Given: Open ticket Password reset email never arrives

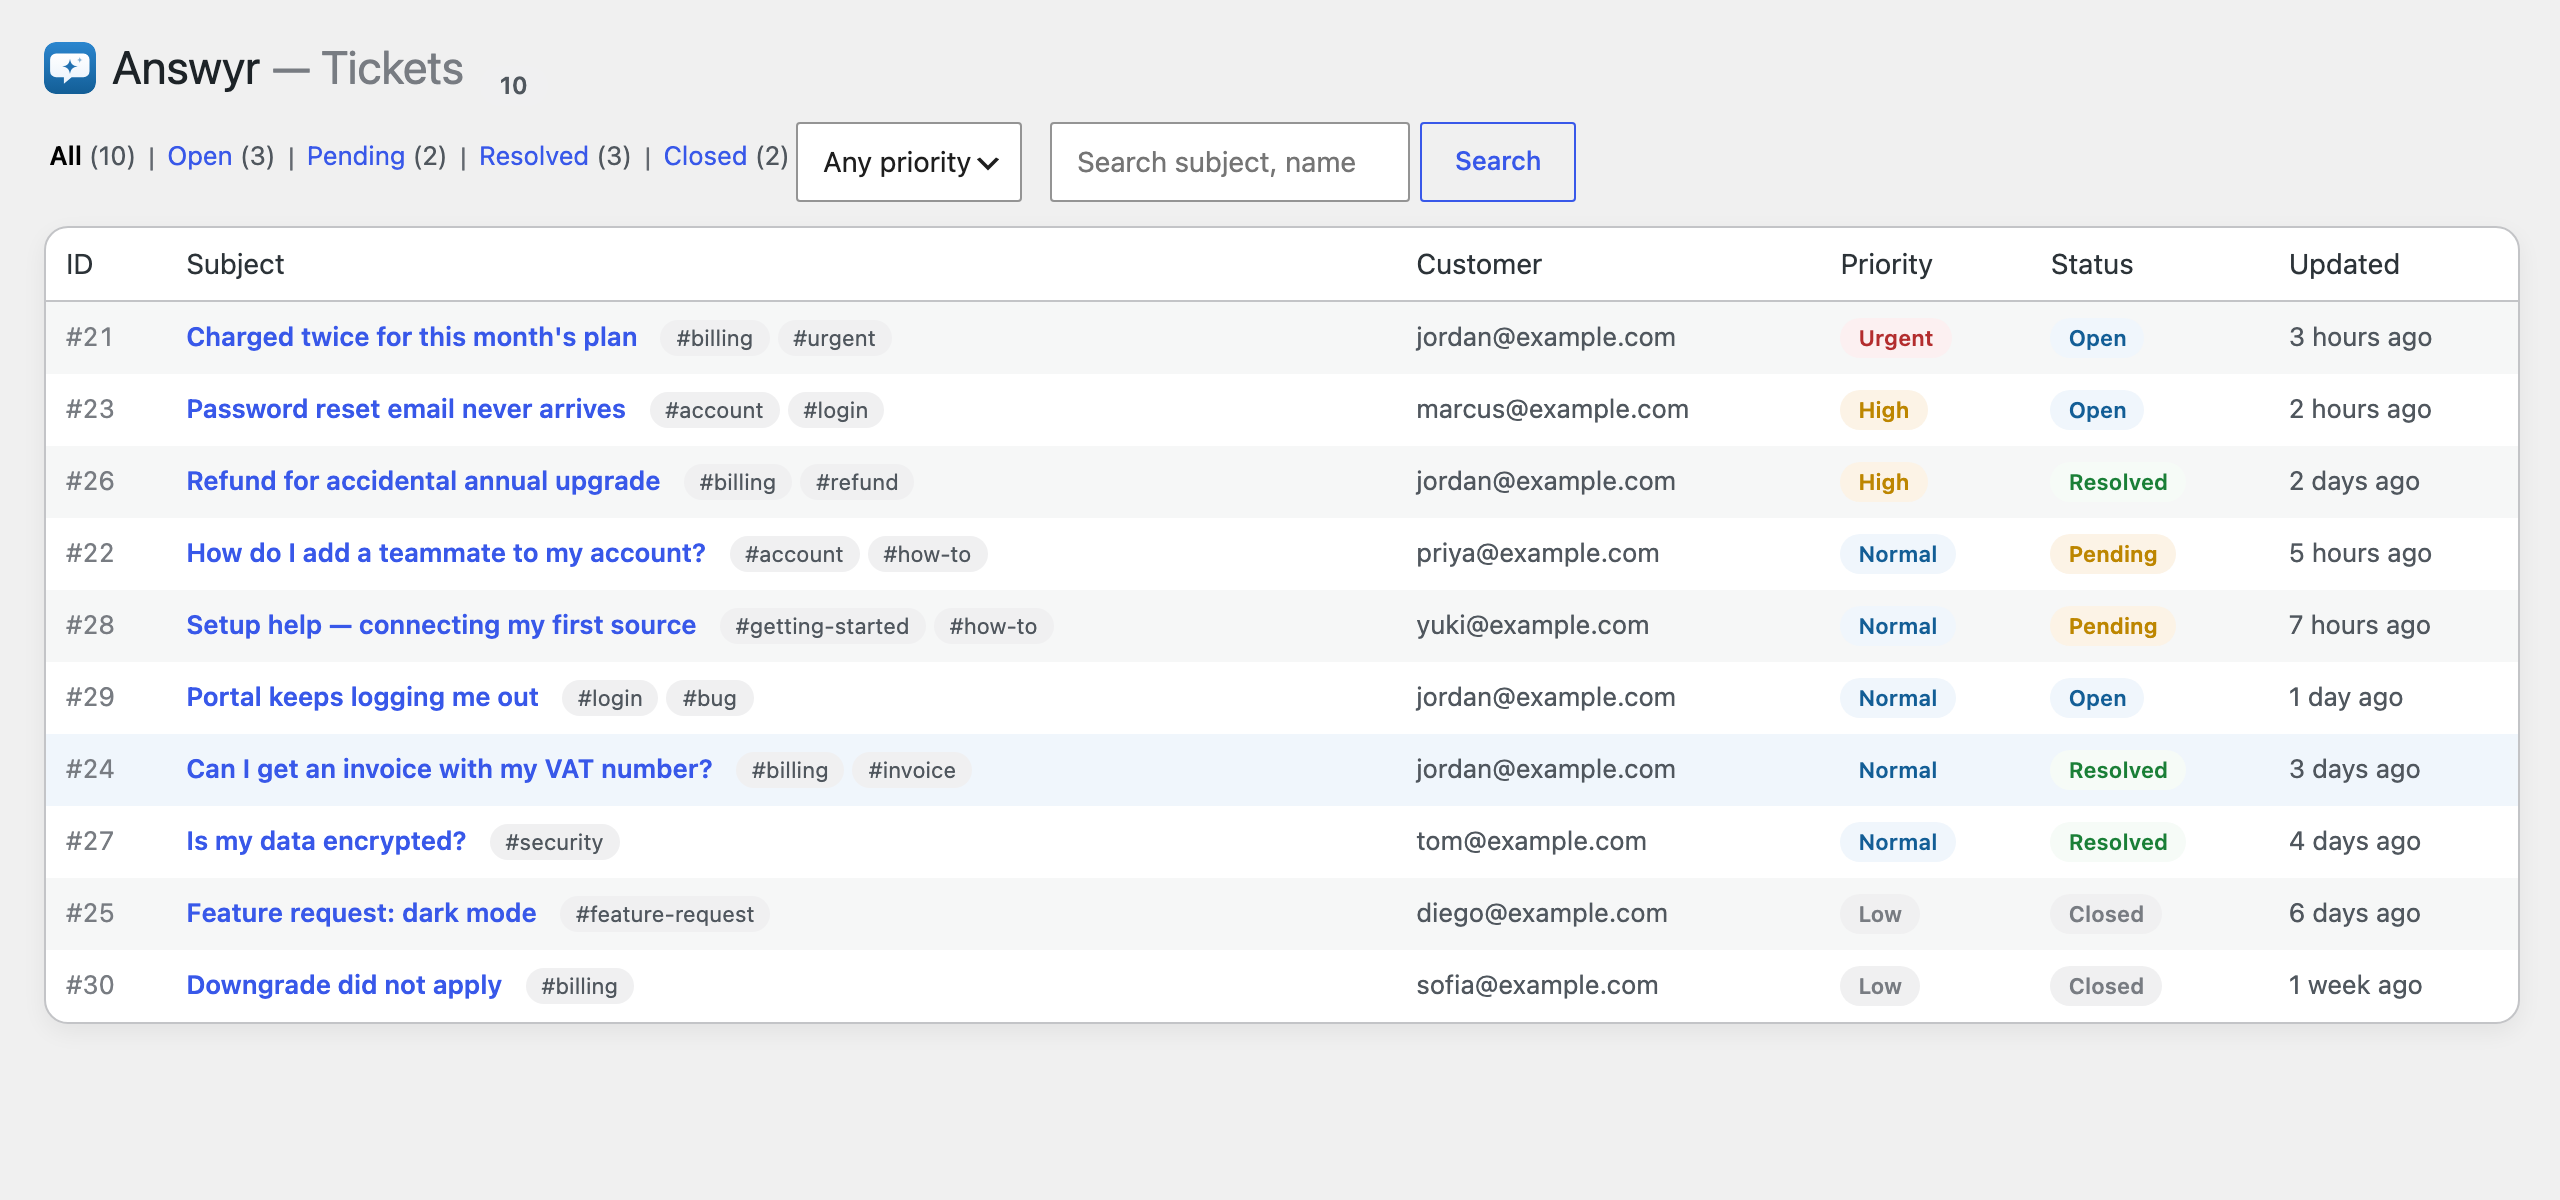Looking at the screenshot, I should pyautogui.click(x=405, y=409).
